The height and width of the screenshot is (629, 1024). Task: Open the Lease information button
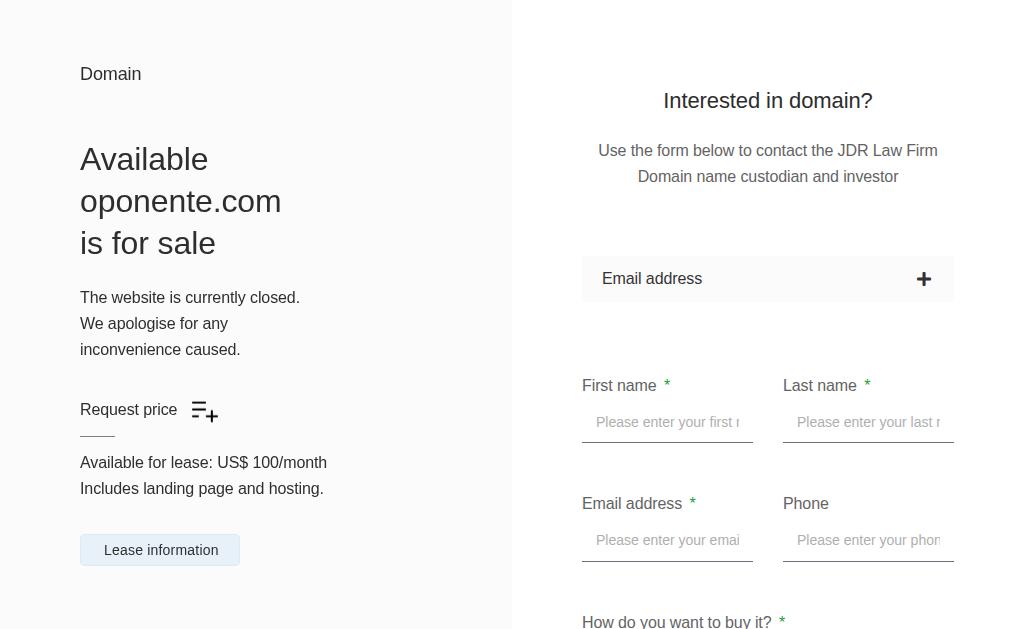point(160,550)
